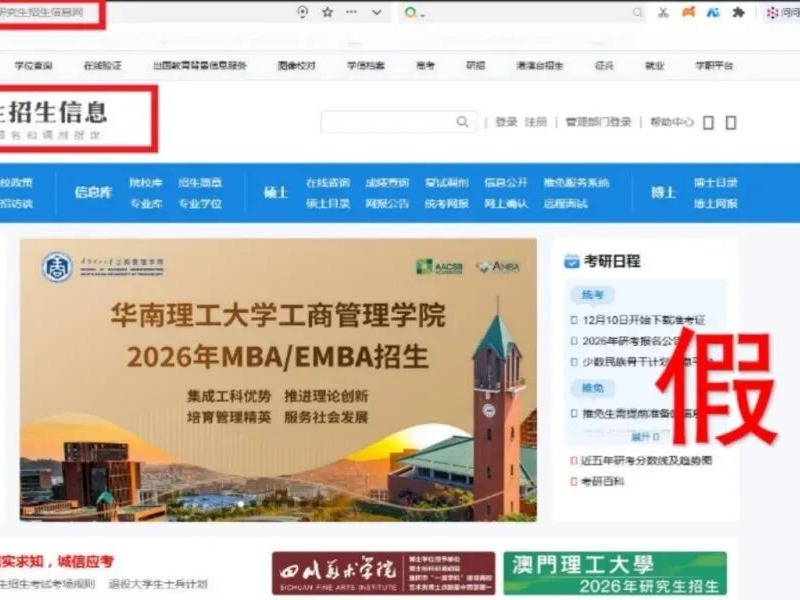Open 院校库 in the blue navigation bar
The width and height of the screenshot is (800, 600).
145,182
